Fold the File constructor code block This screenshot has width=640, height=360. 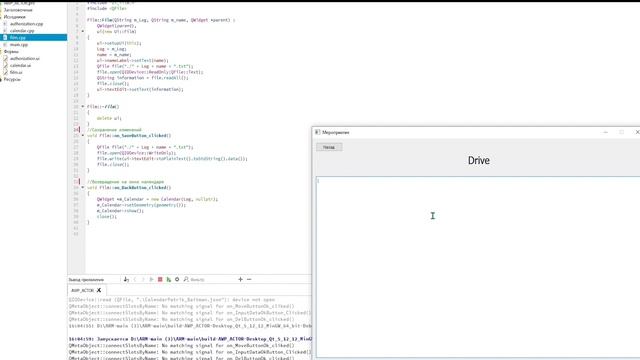[x=82, y=31]
